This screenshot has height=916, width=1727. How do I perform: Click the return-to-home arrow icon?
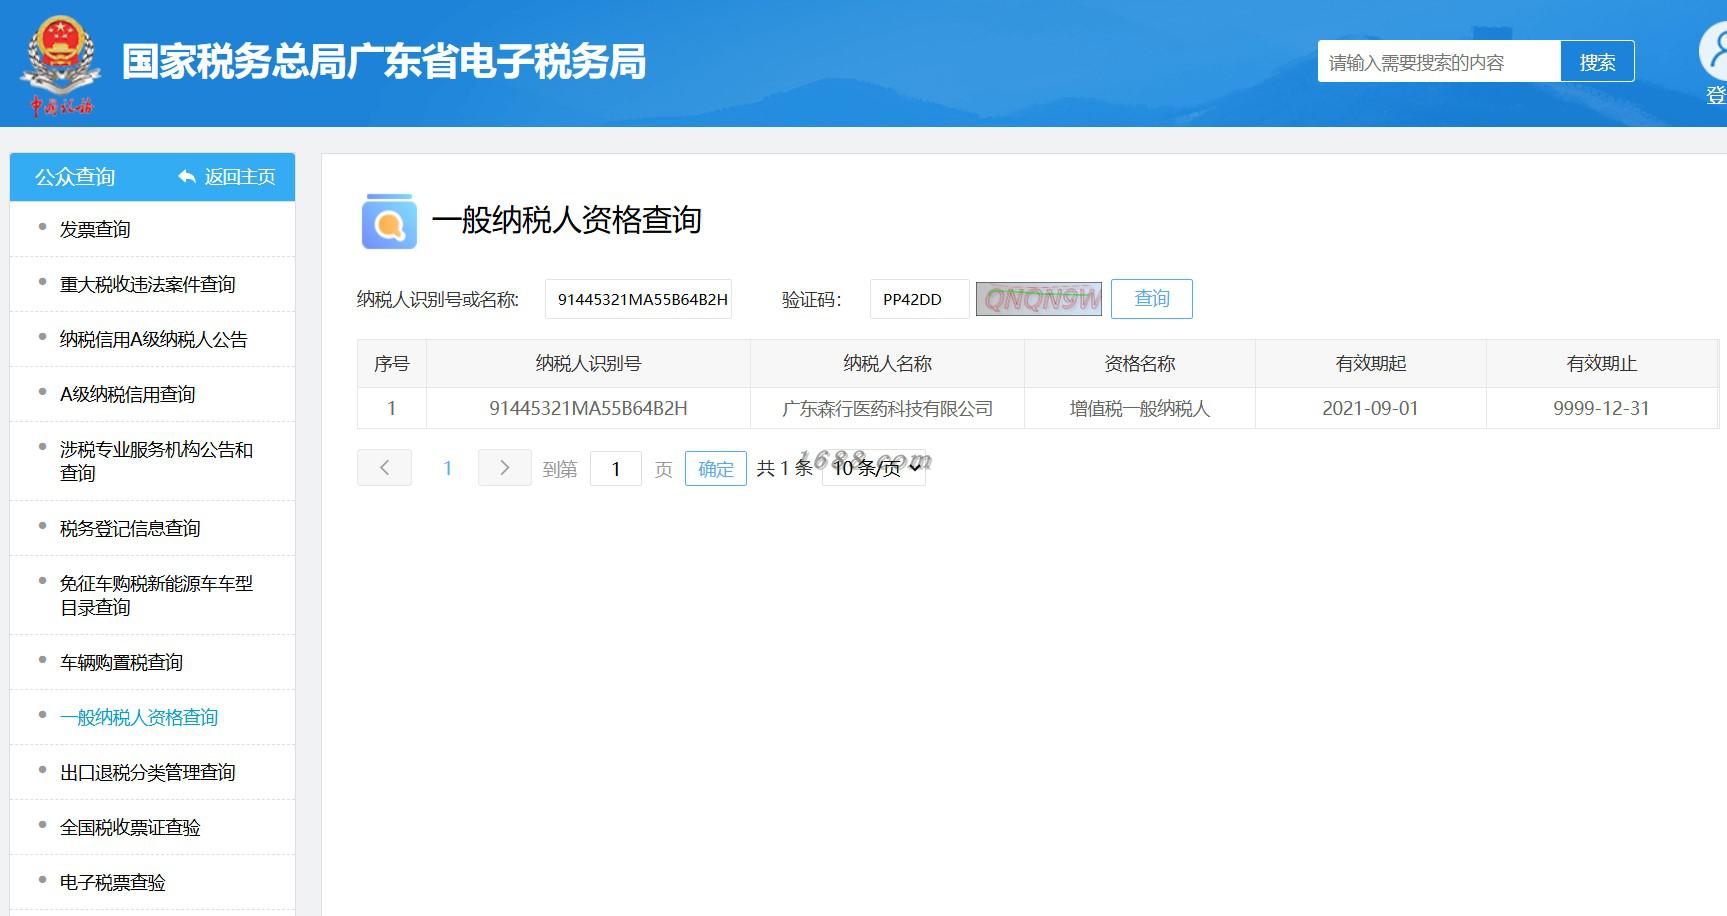(186, 177)
